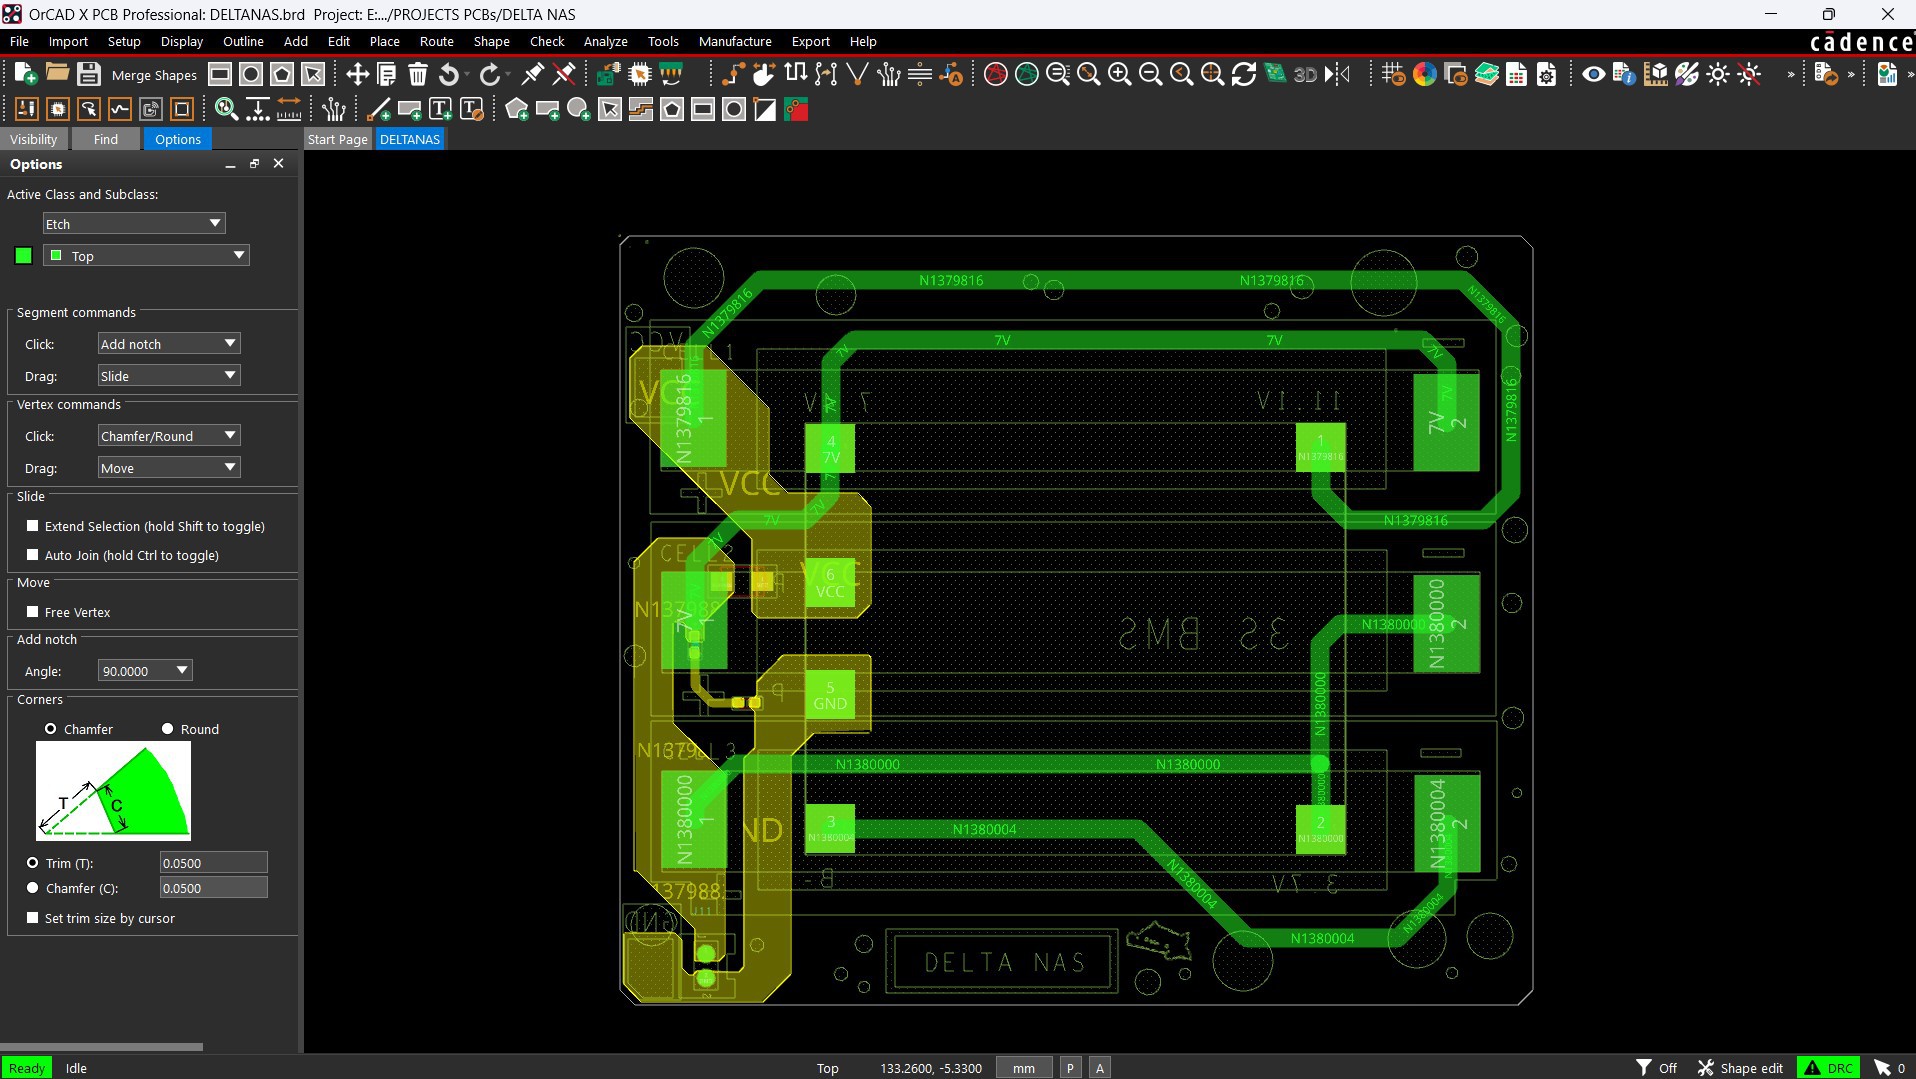This screenshot has width=1916, height=1079.
Task: Click the DRC indicator in status bar
Action: pos(1829,1067)
